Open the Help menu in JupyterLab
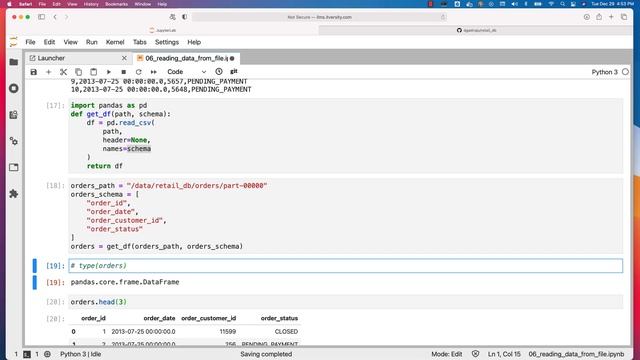This screenshot has width=640, height=360. pos(194,42)
